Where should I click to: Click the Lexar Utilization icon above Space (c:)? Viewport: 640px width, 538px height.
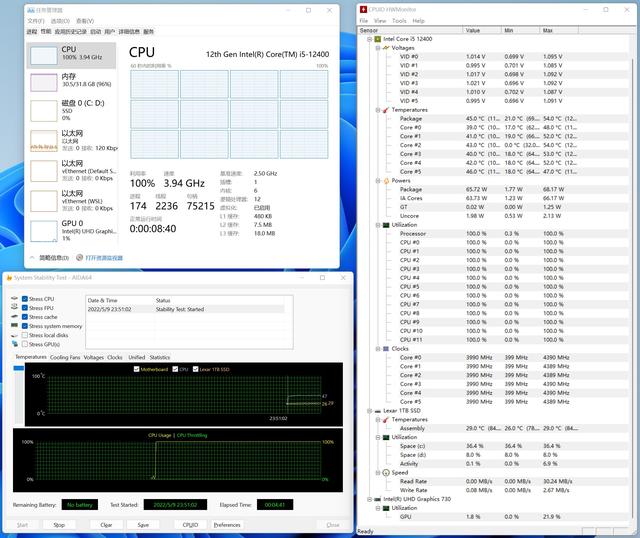pos(386,437)
